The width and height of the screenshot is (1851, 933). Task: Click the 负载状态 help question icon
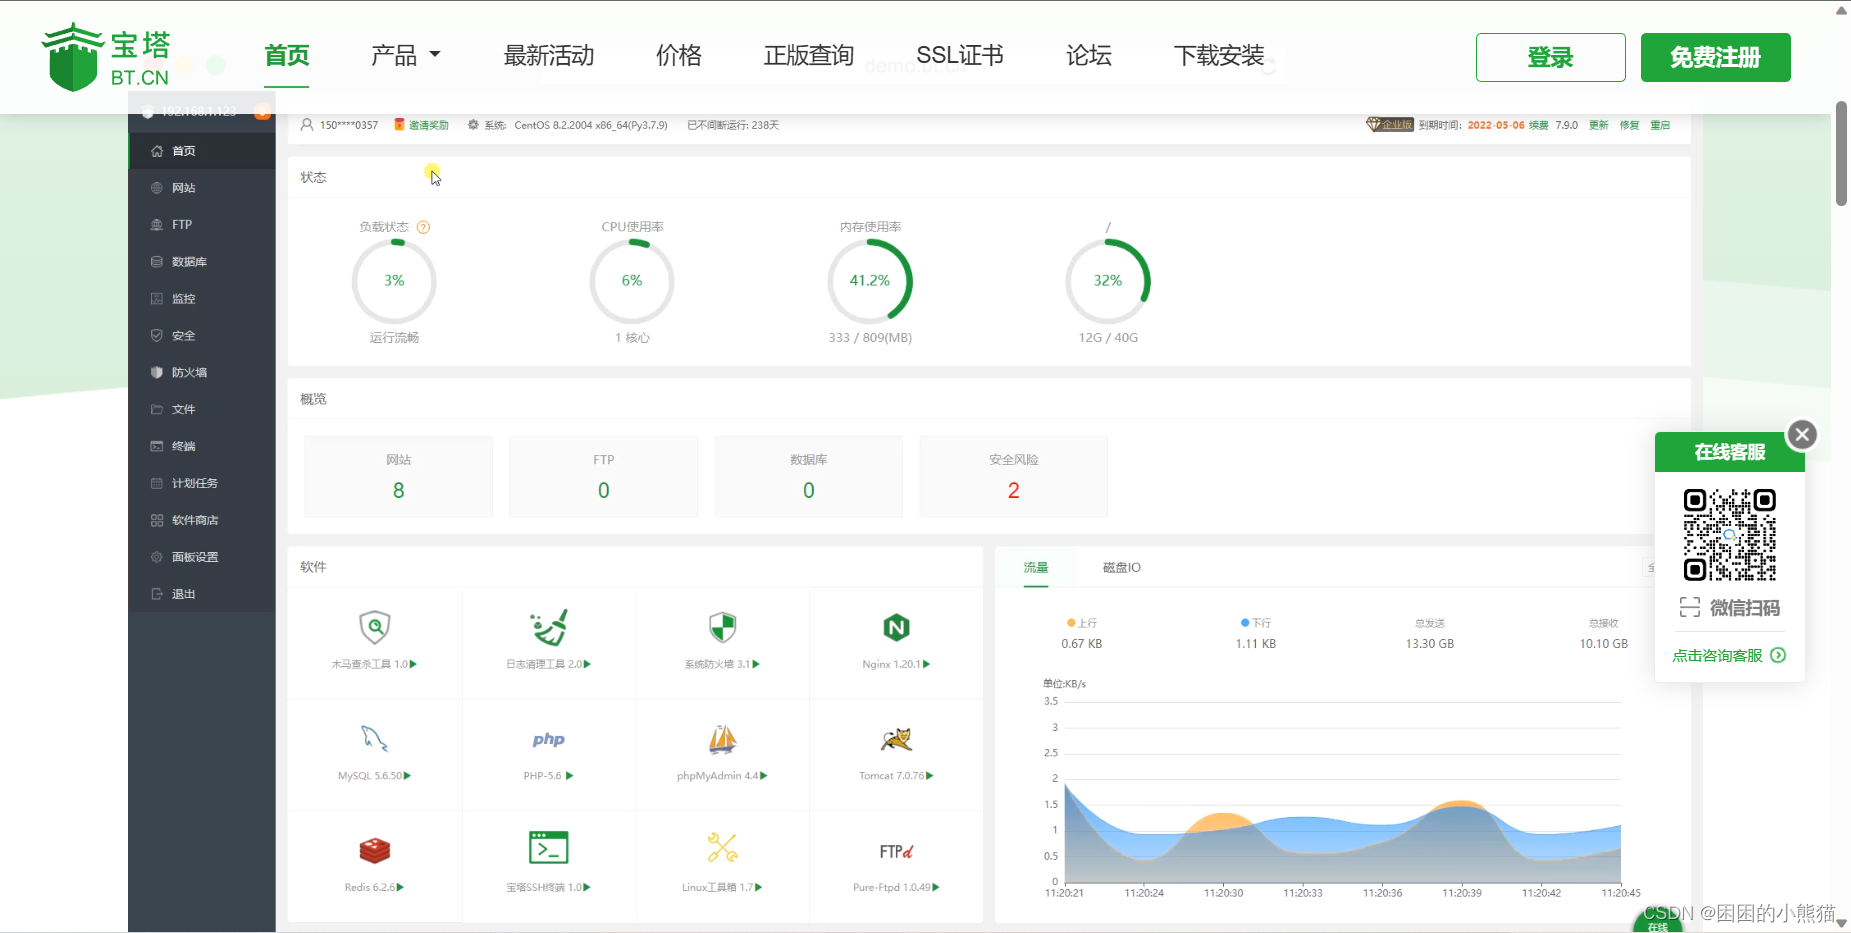click(x=423, y=227)
